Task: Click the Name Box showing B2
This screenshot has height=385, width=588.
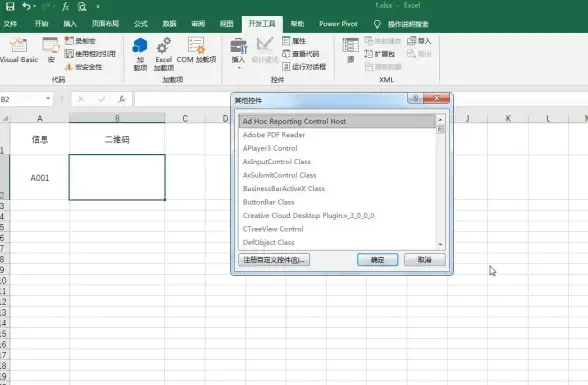Action: (22, 99)
